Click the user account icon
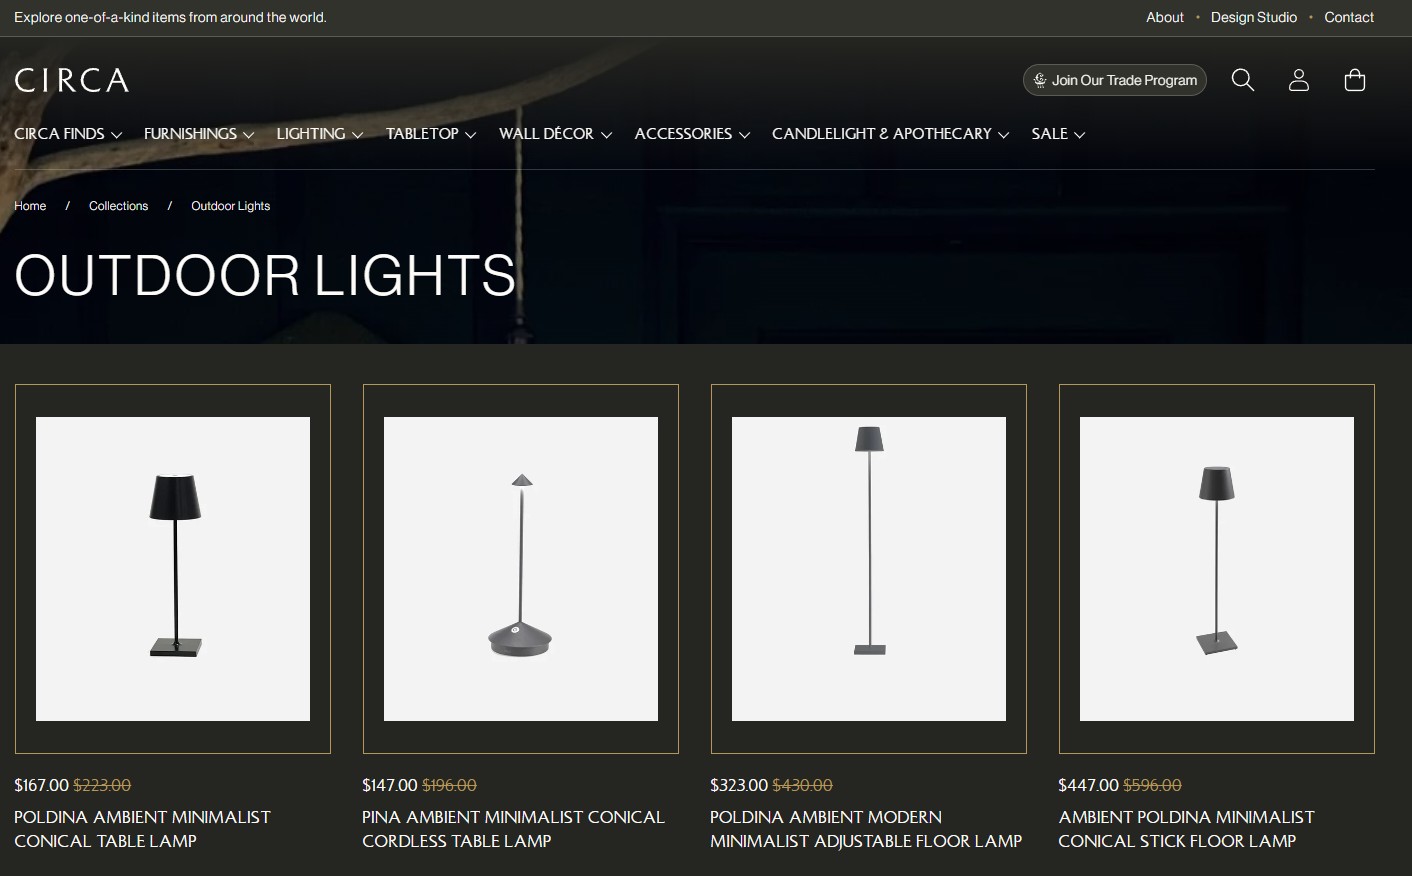This screenshot has width=1412, height=876. (1298, 80)
